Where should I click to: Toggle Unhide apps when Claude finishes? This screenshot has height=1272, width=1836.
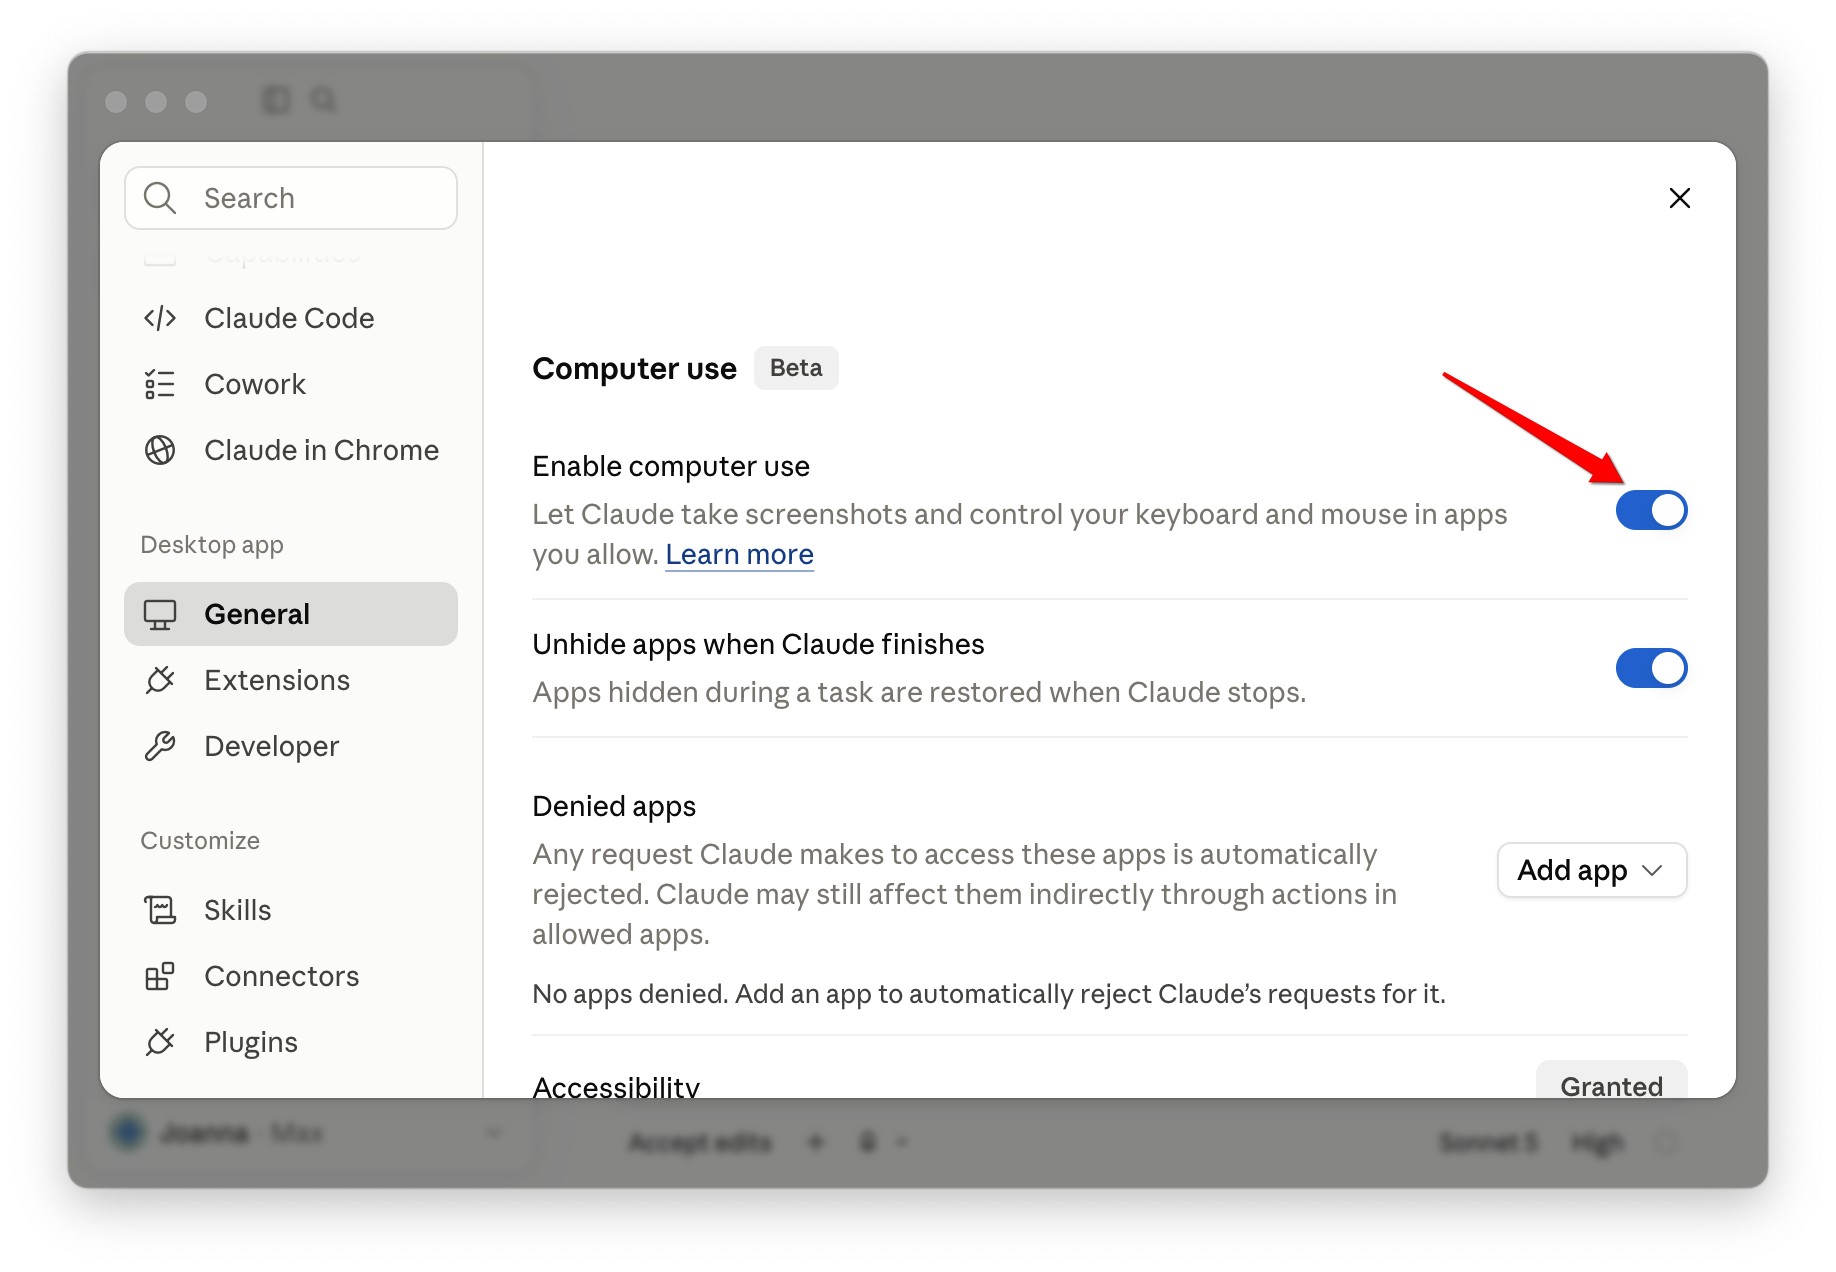pos(1651,668)
